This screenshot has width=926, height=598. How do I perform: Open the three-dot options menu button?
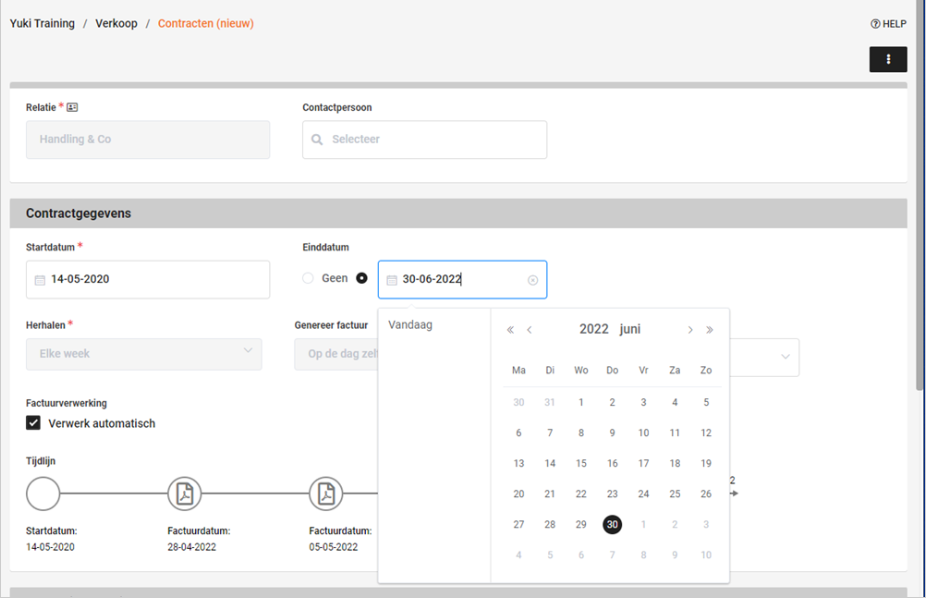(888, 60)
